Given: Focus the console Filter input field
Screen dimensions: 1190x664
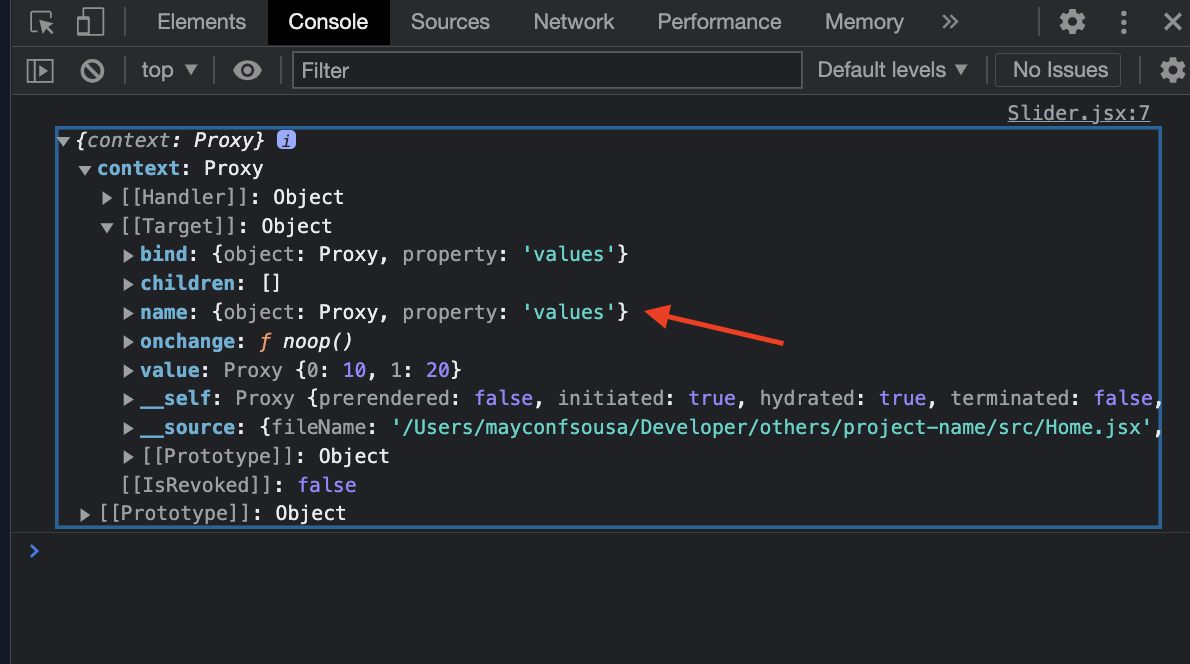Looking at the screenshot, I should [547, 70].
